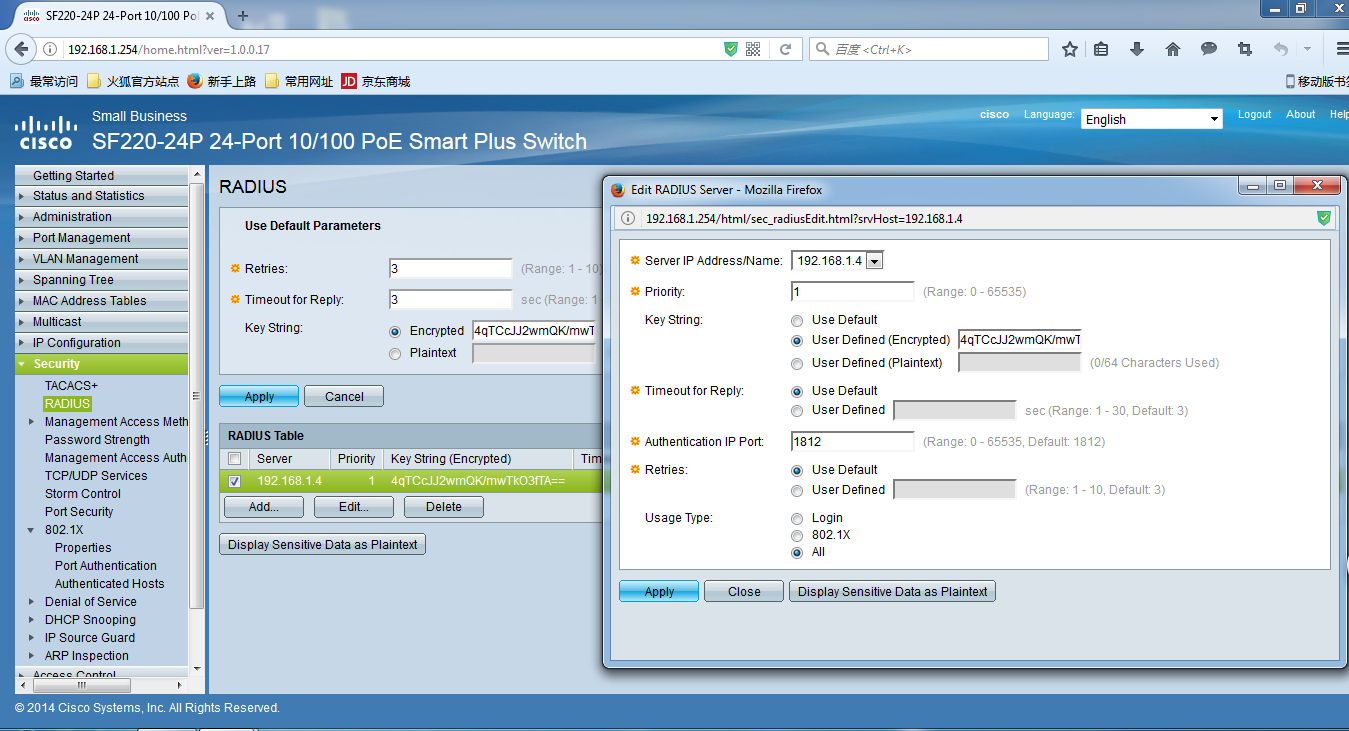Collapse the Security menu

101,364
